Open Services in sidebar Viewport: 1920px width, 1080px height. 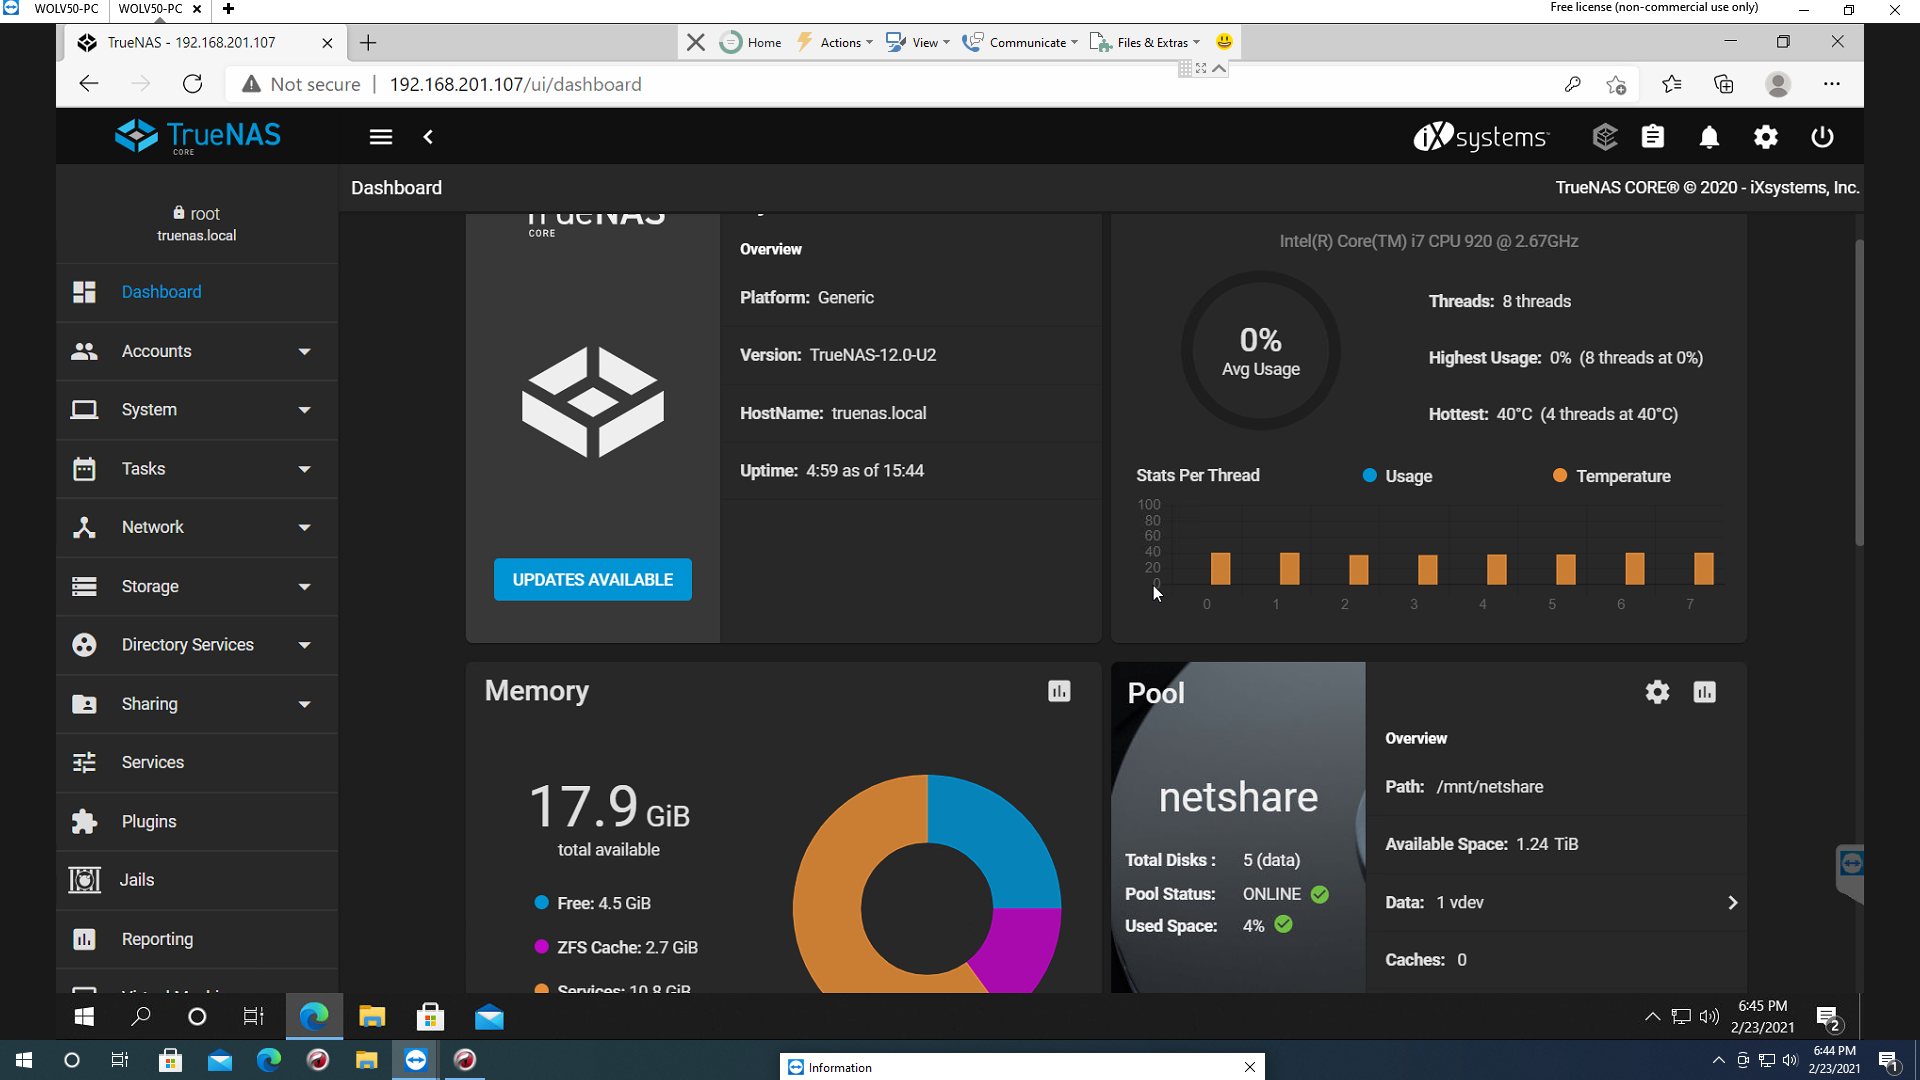pyautogui.click(x=197, y=762)
